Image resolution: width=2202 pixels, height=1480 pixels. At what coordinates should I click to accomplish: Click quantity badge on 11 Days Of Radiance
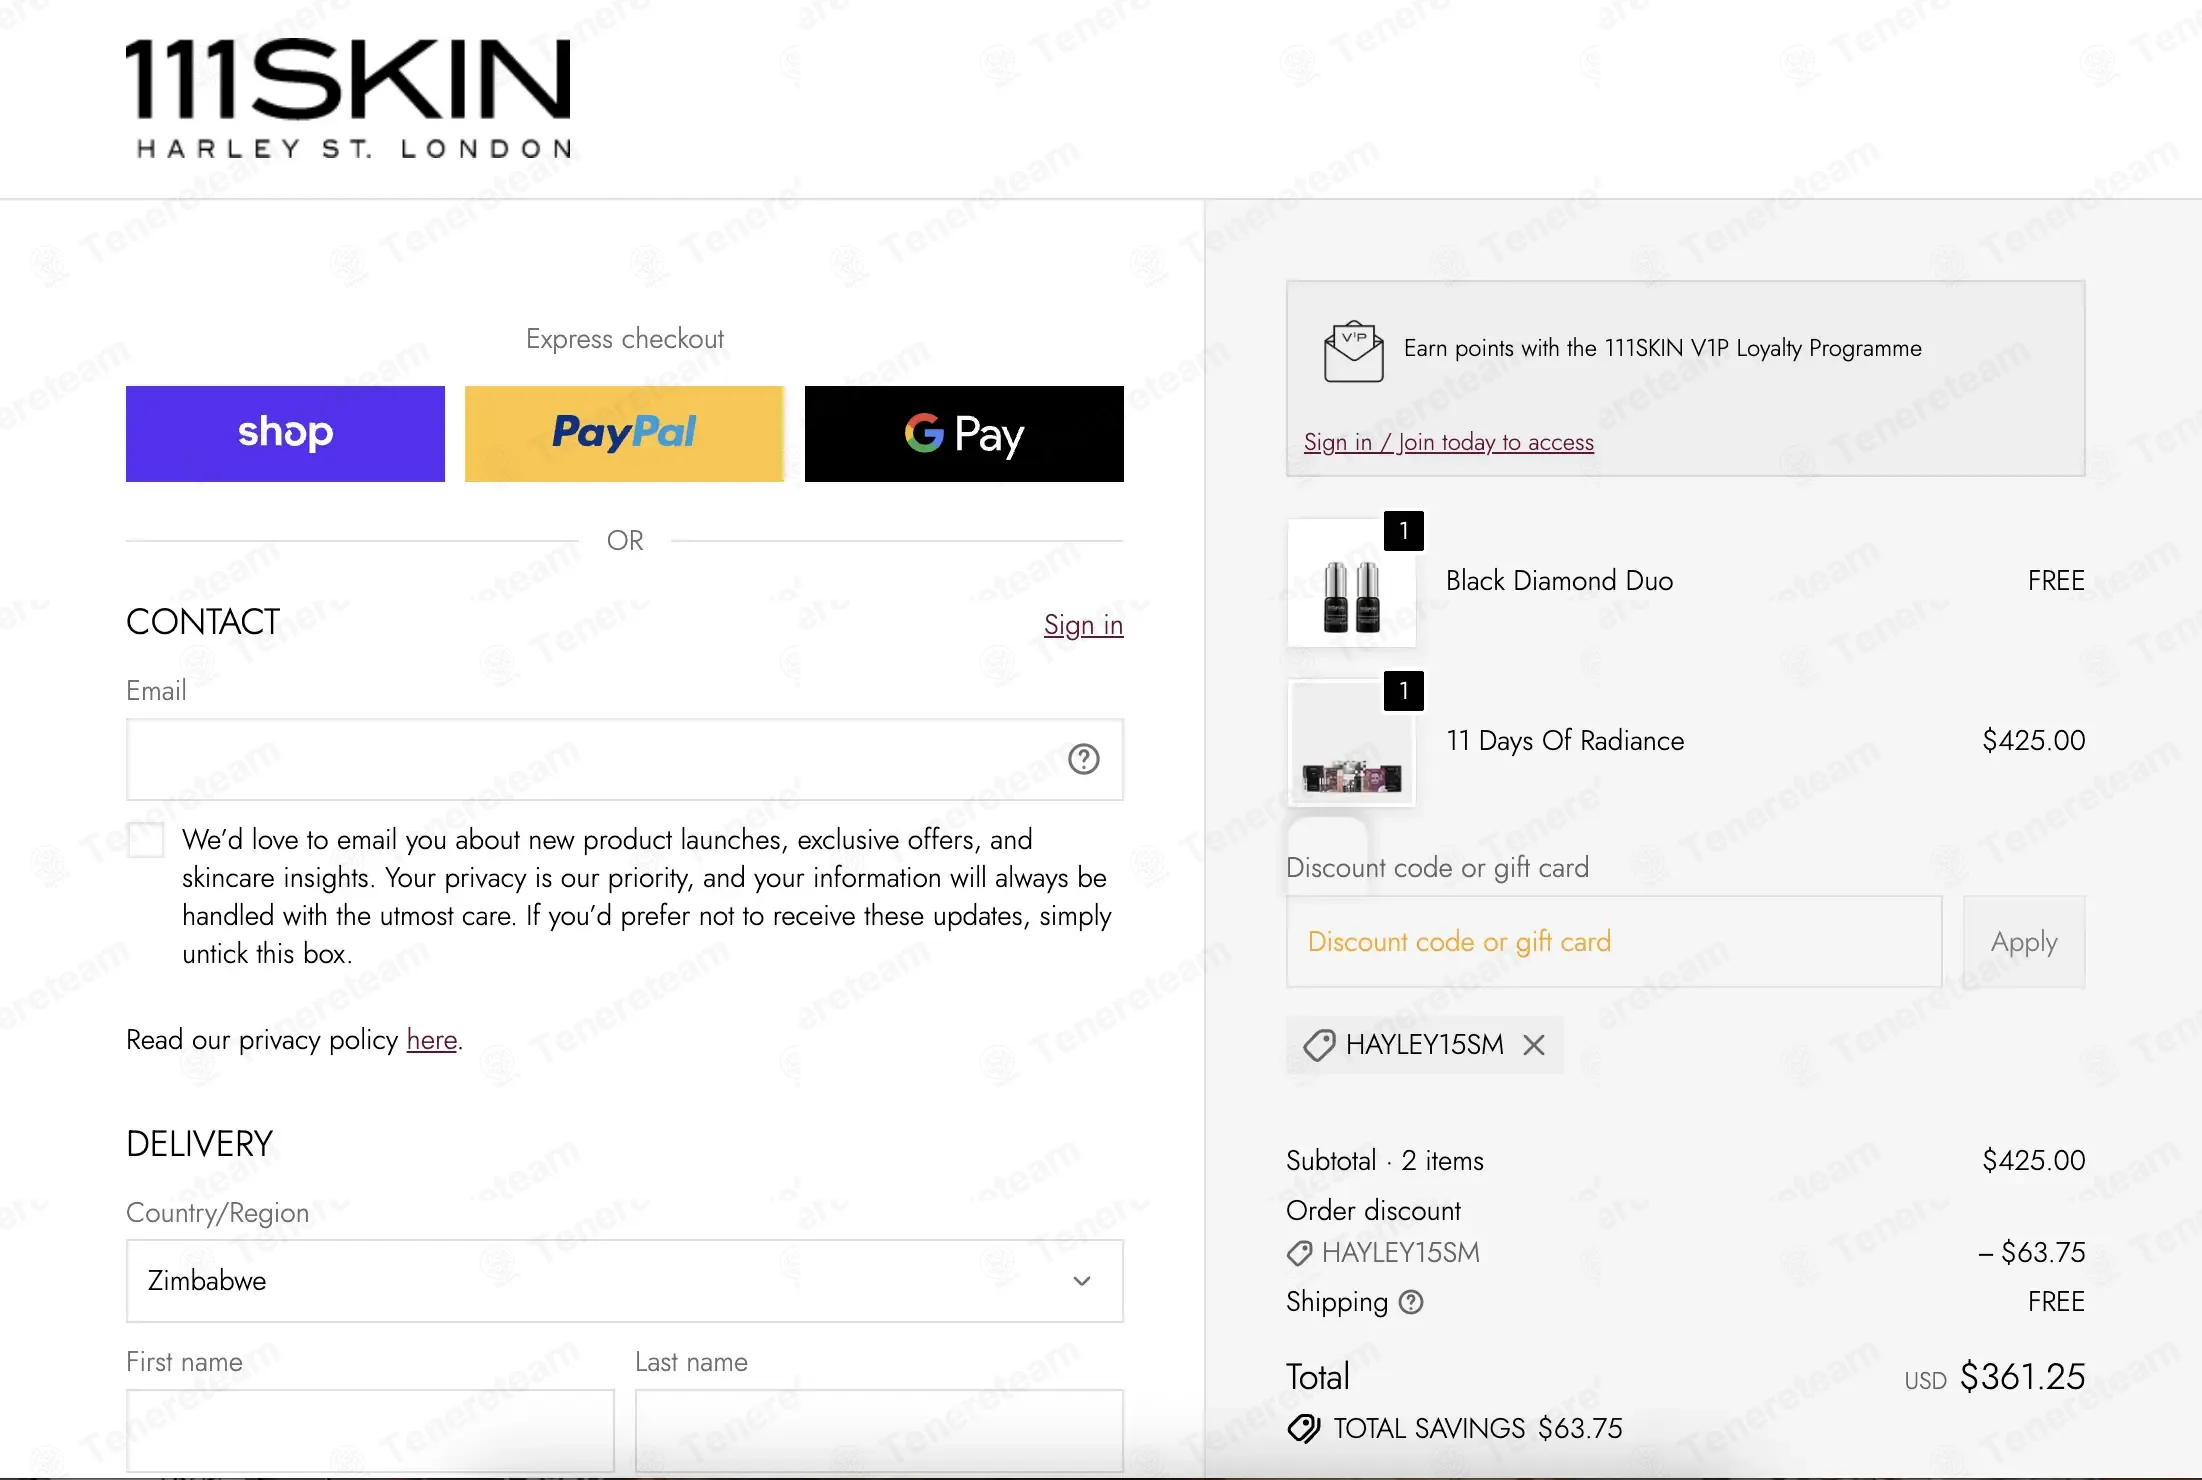coord(1404,691)
